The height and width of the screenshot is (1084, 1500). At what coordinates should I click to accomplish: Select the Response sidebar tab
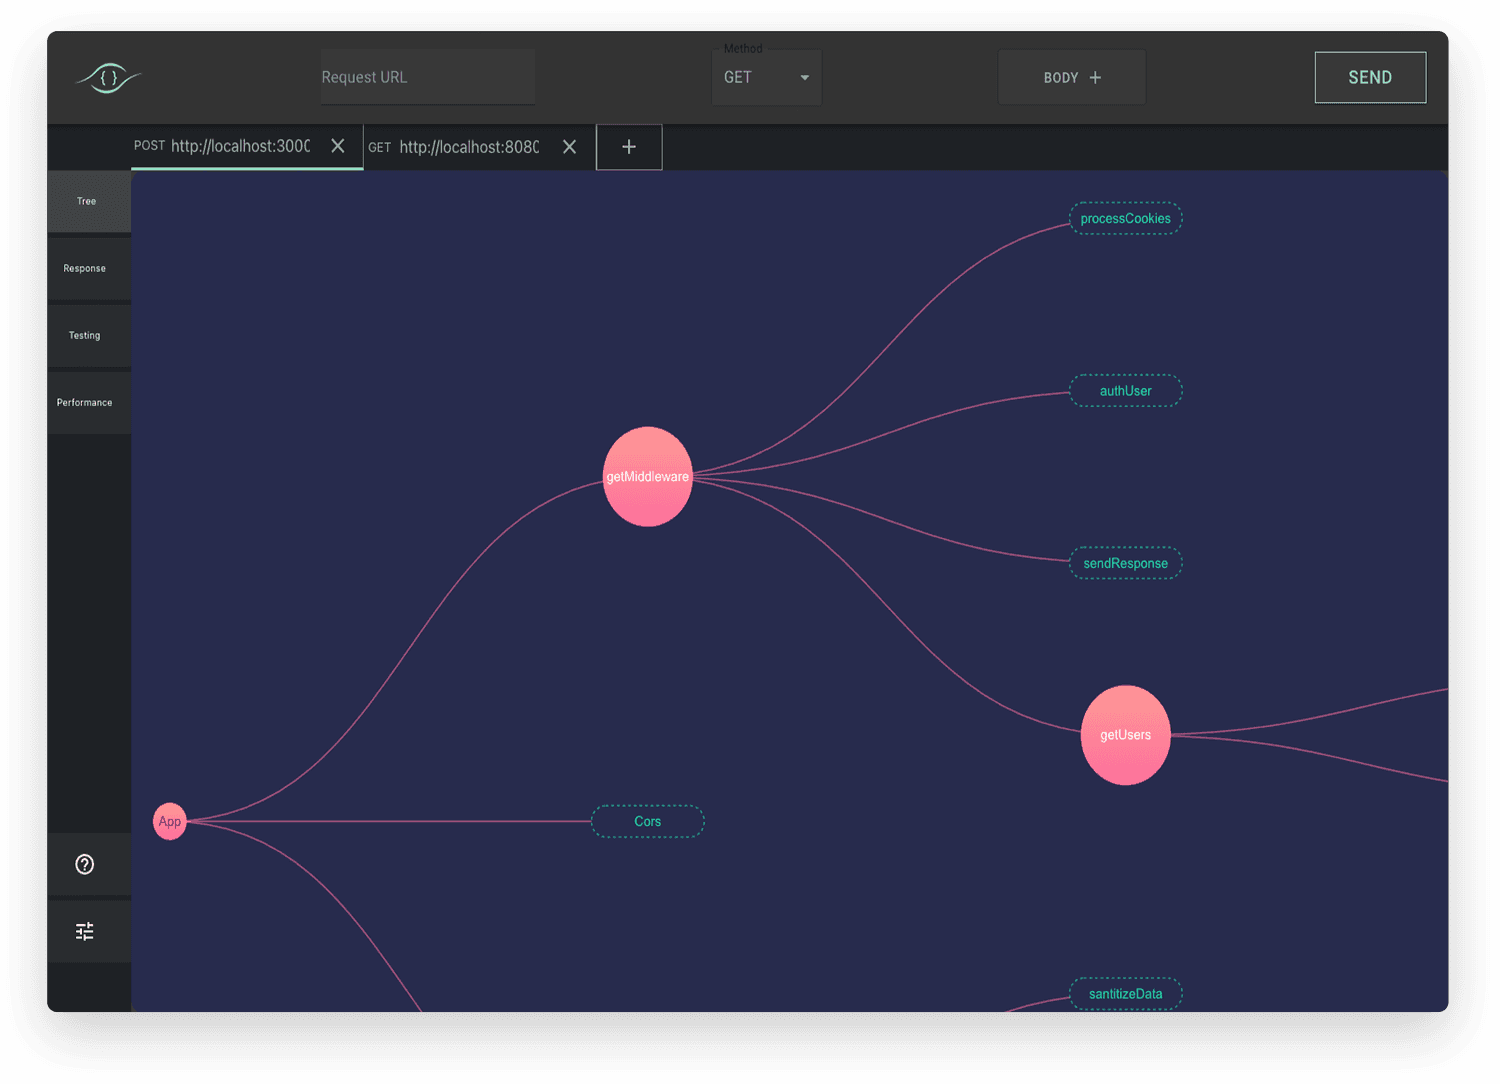89,268
